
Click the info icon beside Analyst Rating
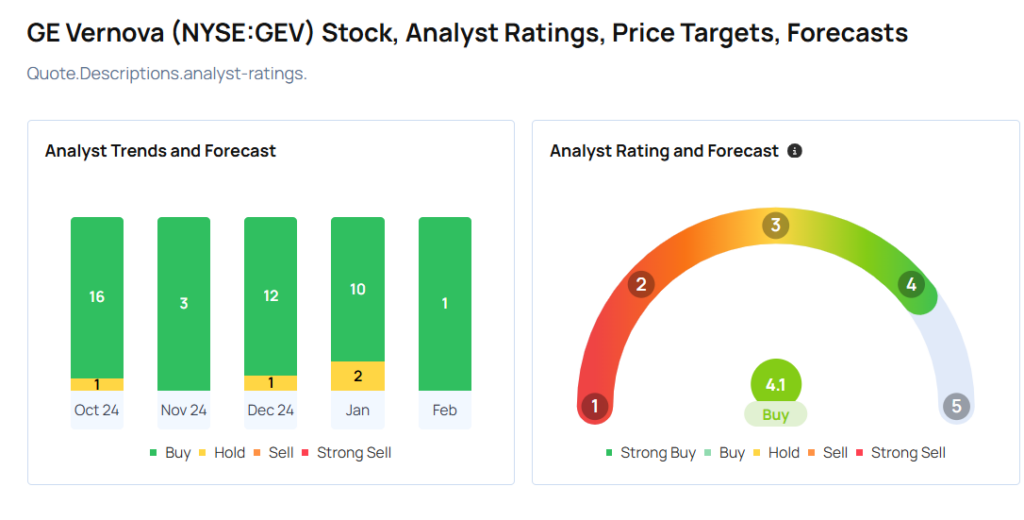795,151
